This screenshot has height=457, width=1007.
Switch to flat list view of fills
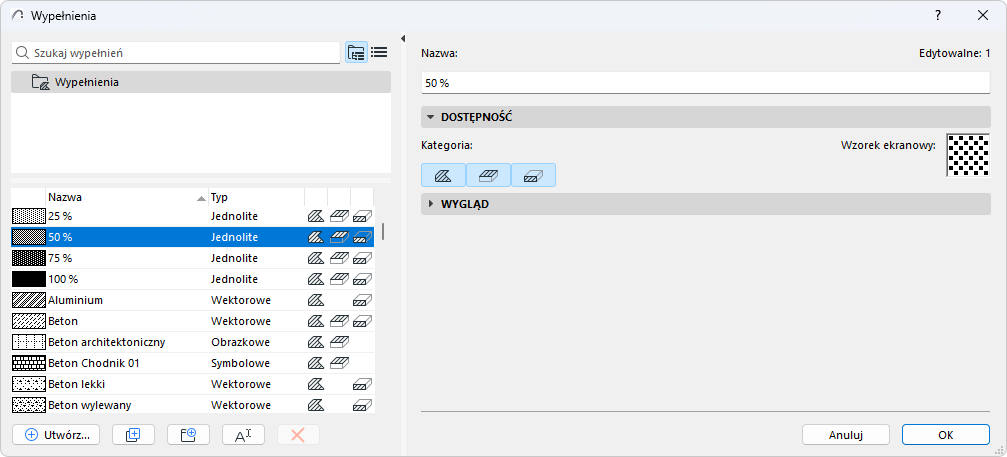tap(379, 53)
